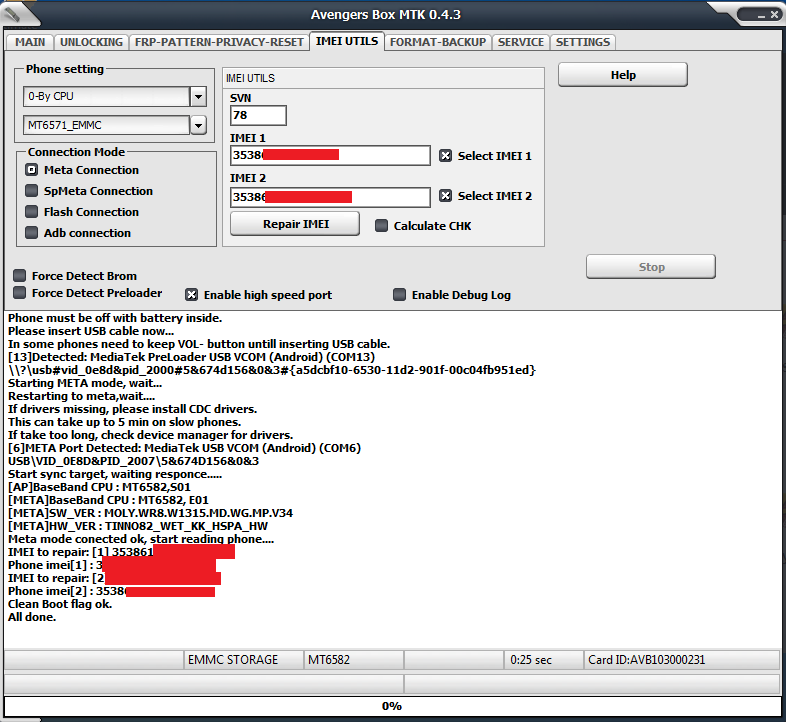Viewport: 786px width, 722px height.
Task: Click the 'Phone must be off with battery inside.' line
Action: point(115,318)
